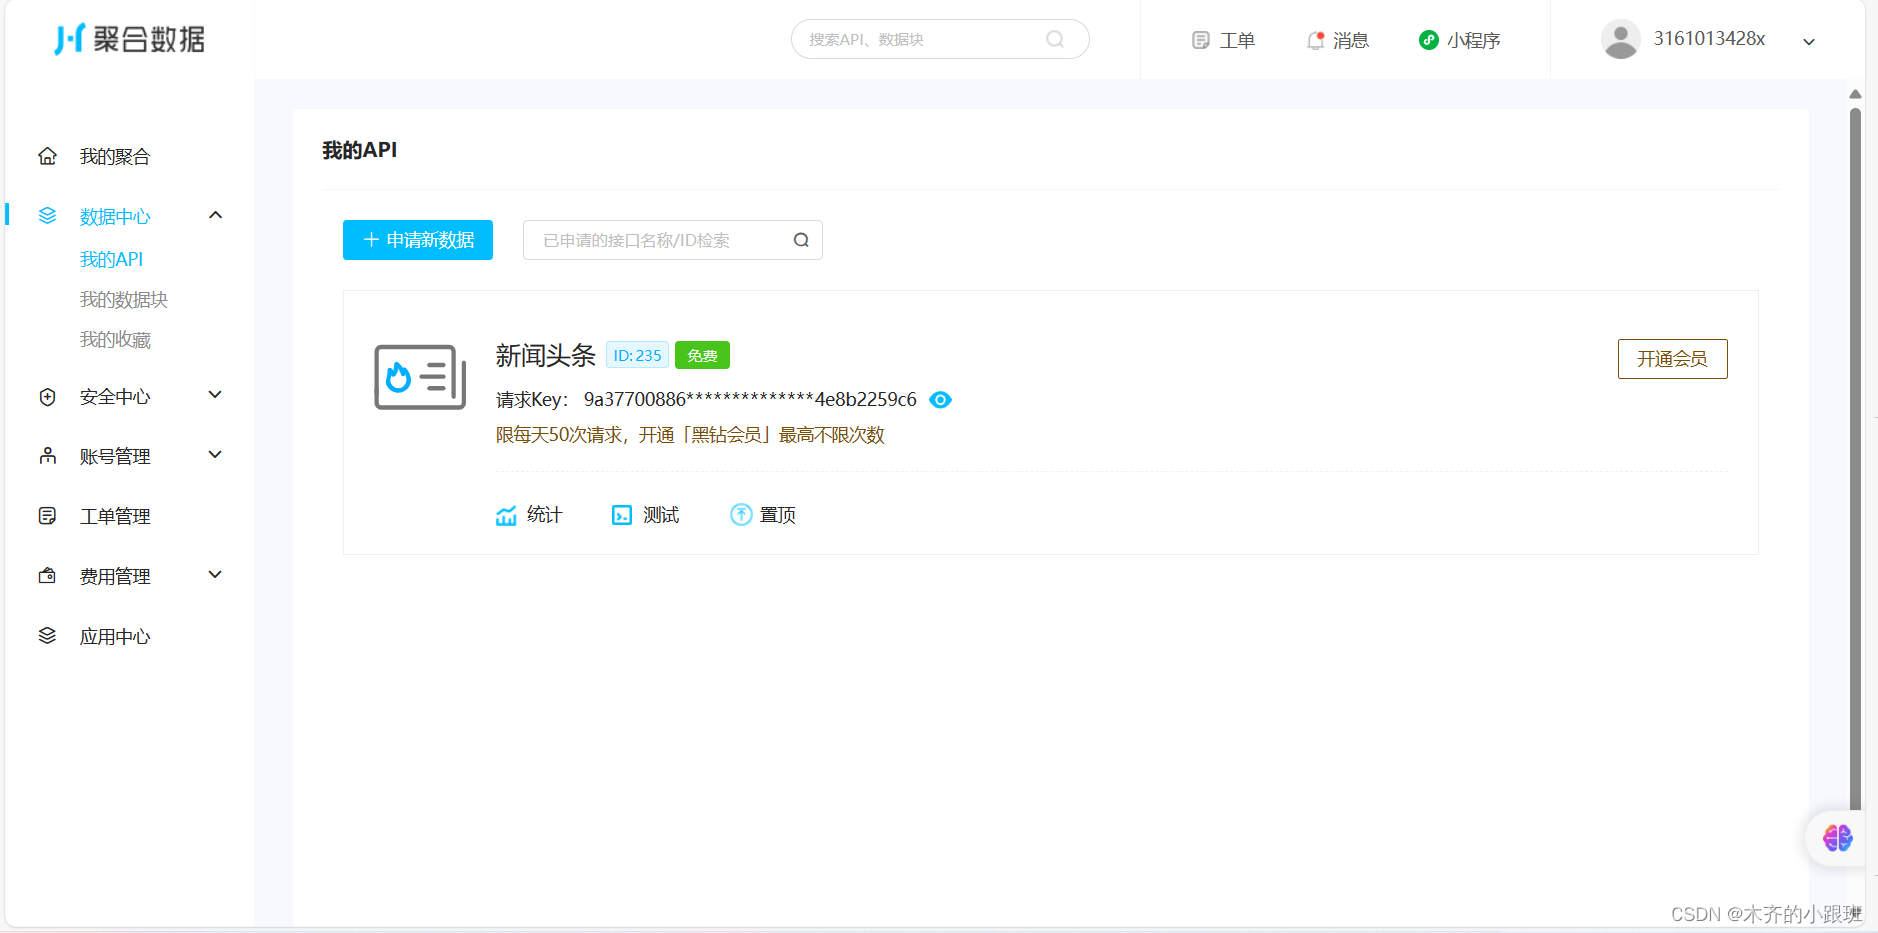Screen dimensions: 1878x933
Task: Click the 聚合数据 logo
Action: pos(130,39)
